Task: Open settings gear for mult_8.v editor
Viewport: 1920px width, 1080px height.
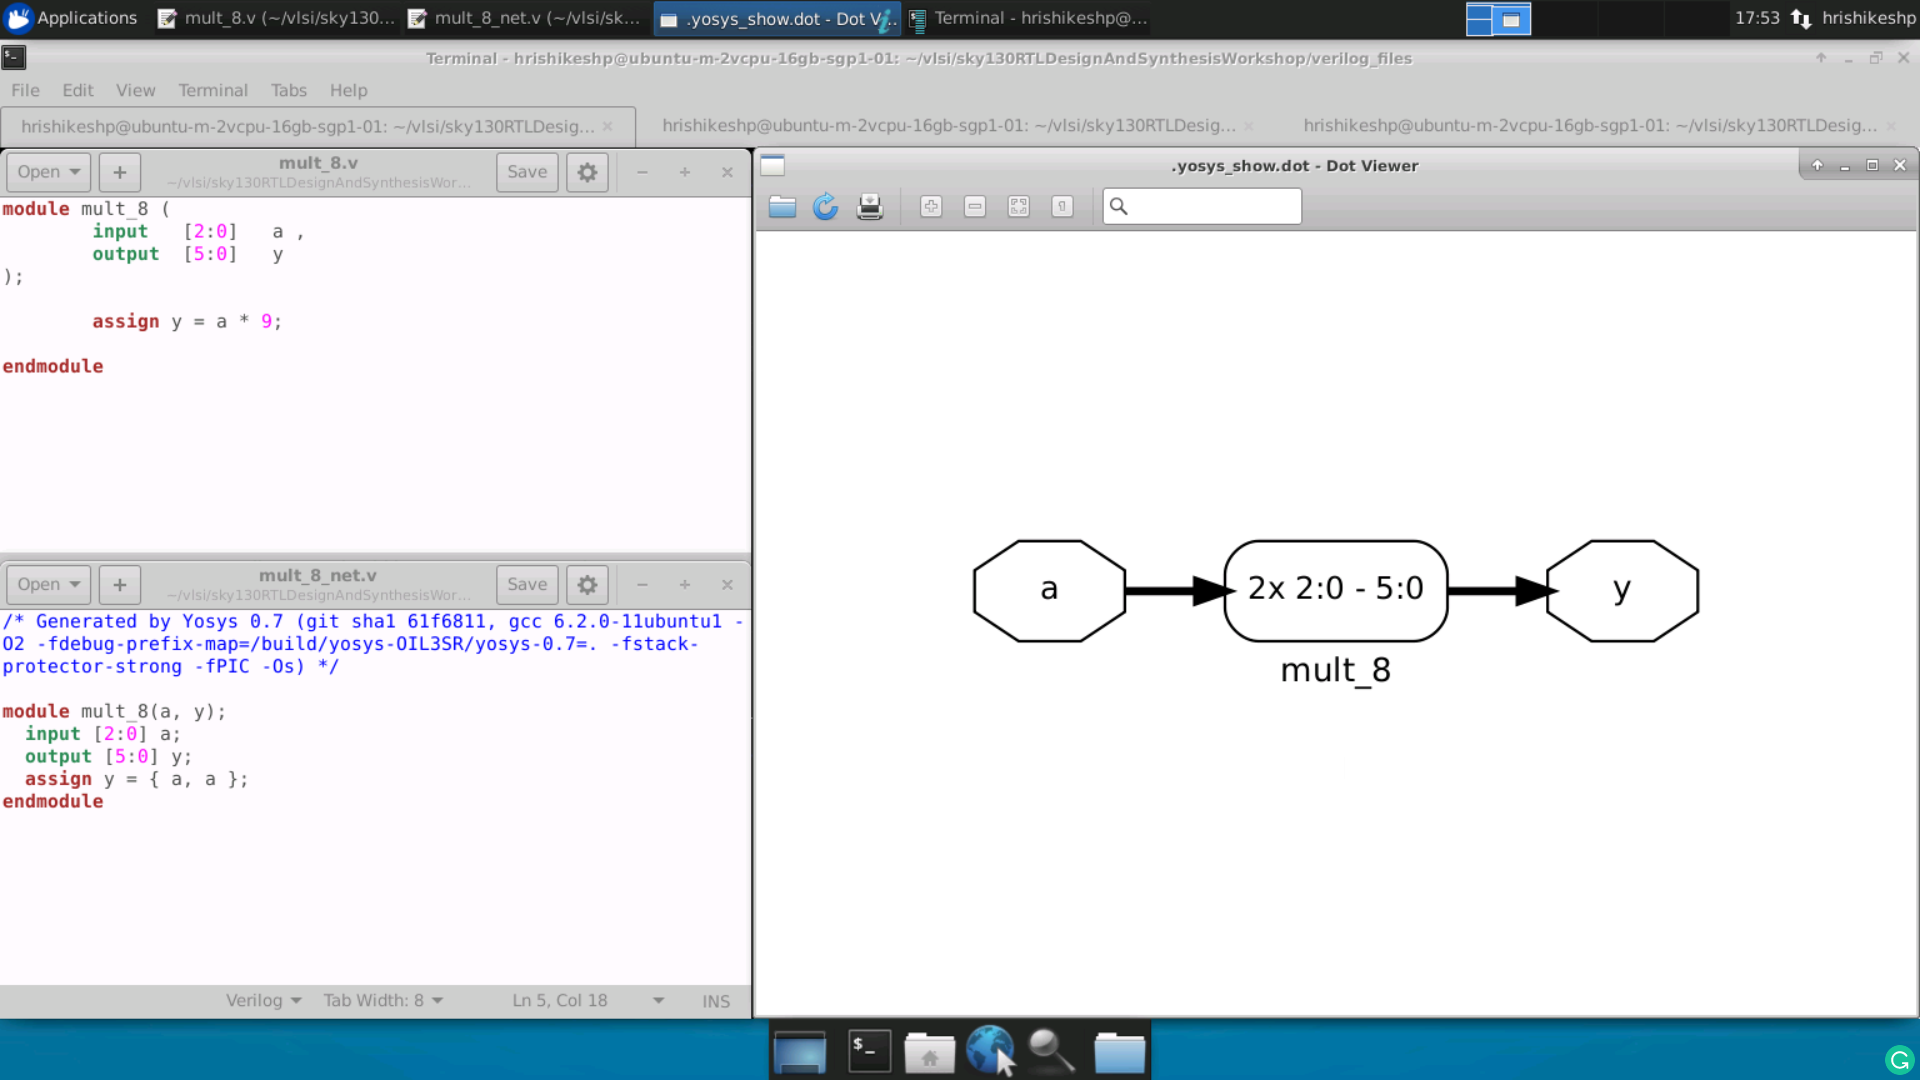Action: [x=587, y=172]
